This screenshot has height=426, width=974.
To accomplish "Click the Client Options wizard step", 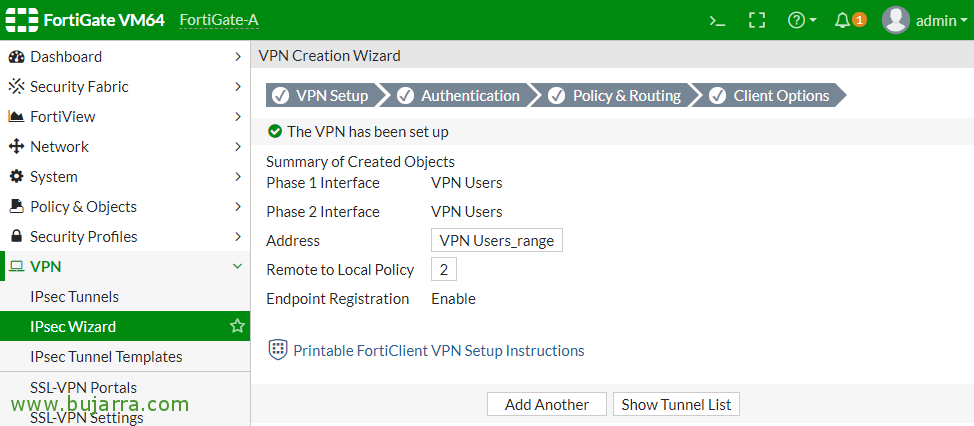I will (x=771, y=96).
